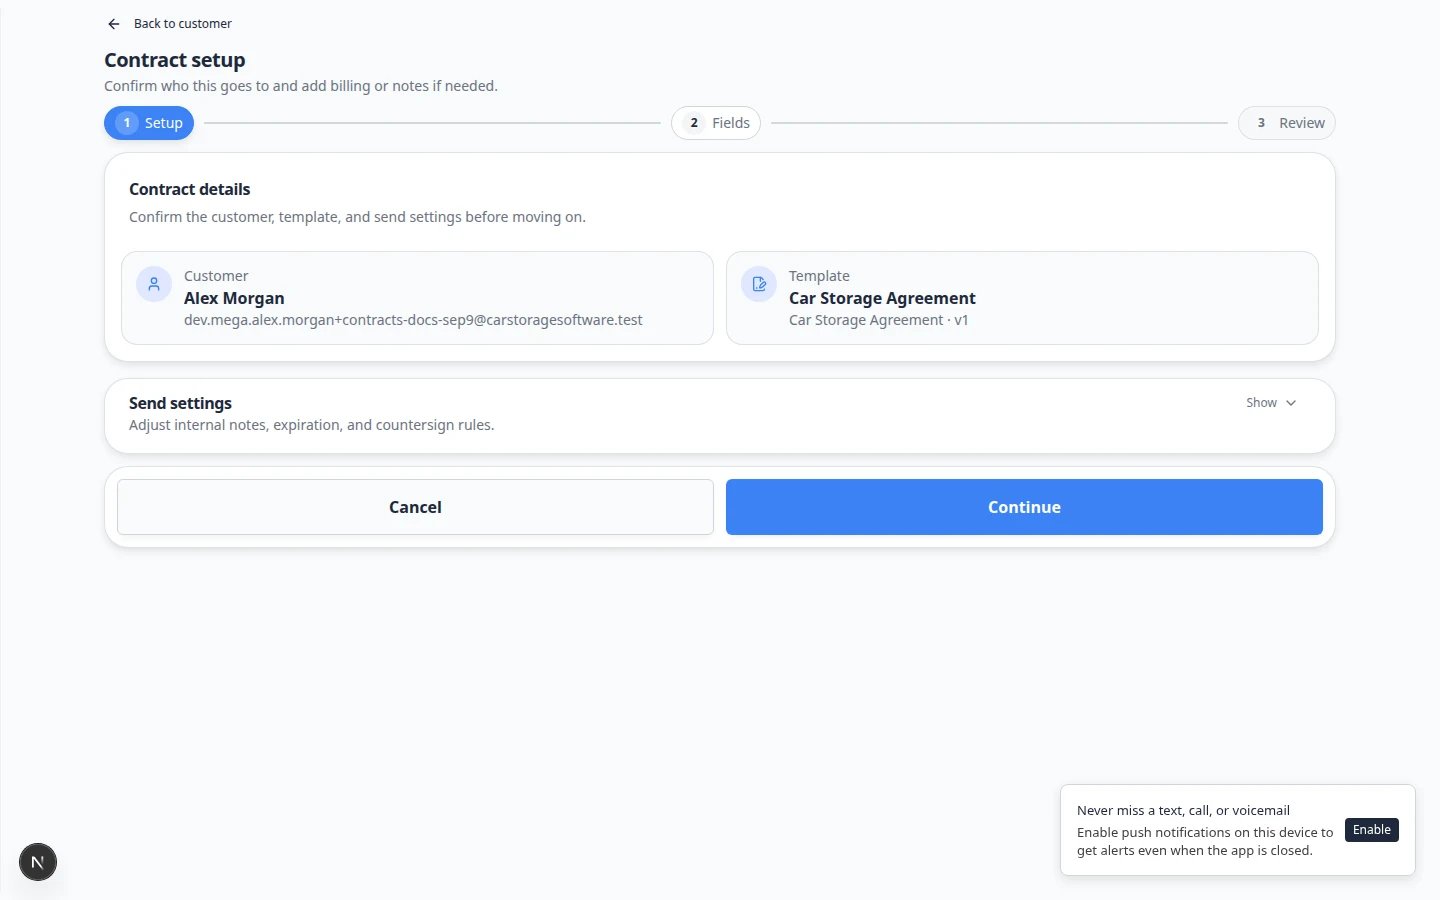Click customer name Alex Morgan
This screenshot has width=1440, height=900.
pos(234,298)
